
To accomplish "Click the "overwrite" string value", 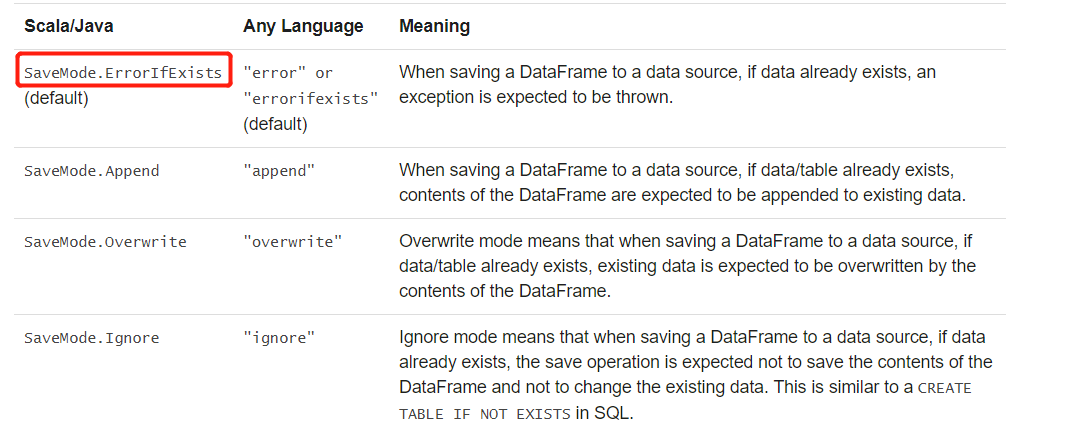I will pos(293,242).
